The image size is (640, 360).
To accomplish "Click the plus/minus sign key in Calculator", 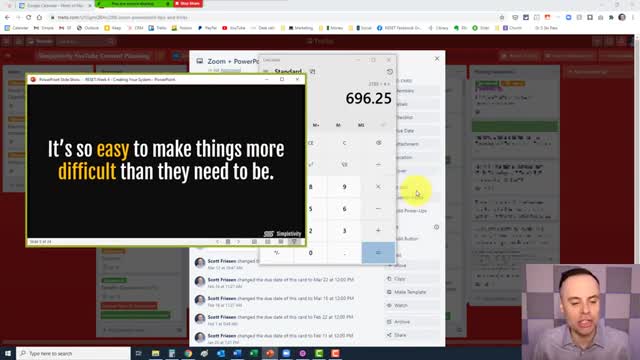I will tap(277, 253).
